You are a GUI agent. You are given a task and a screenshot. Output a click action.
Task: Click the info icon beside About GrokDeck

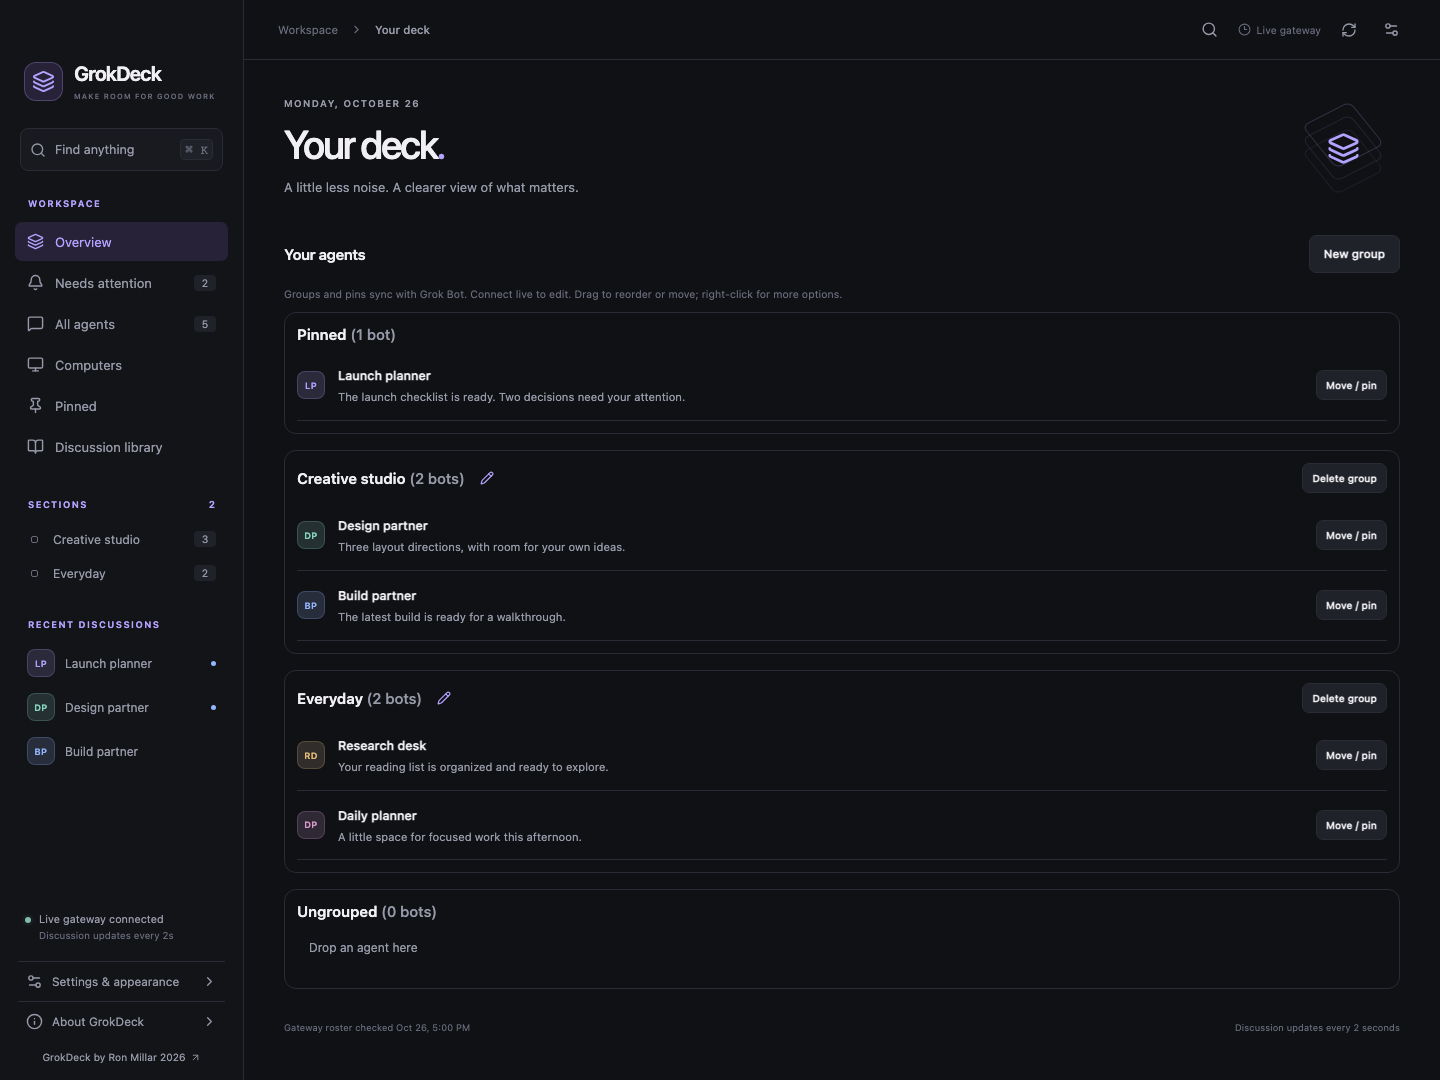pos(34,1021)
